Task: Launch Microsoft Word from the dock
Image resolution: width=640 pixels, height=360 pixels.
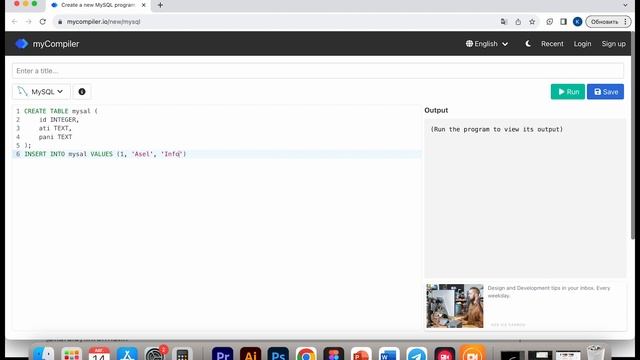Action: tap(389, 353)
